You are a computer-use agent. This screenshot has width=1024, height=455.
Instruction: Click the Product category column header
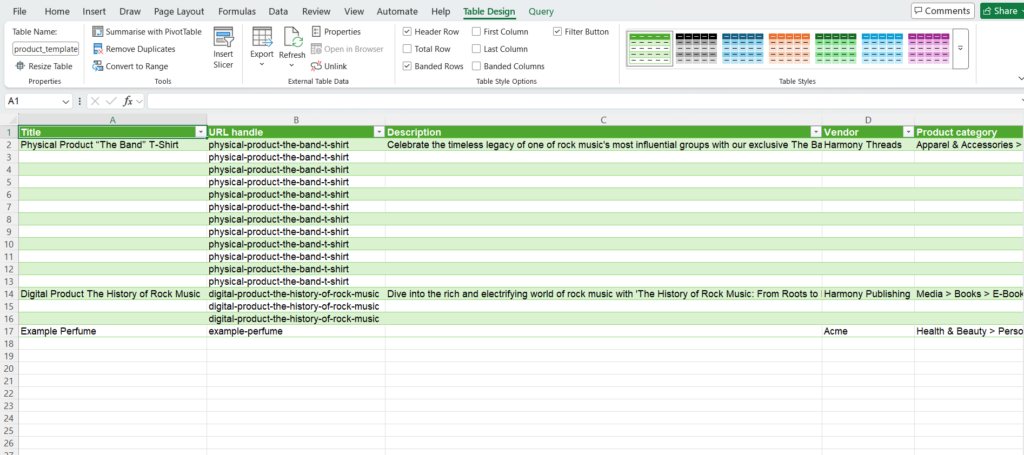[x=969, y=132]
